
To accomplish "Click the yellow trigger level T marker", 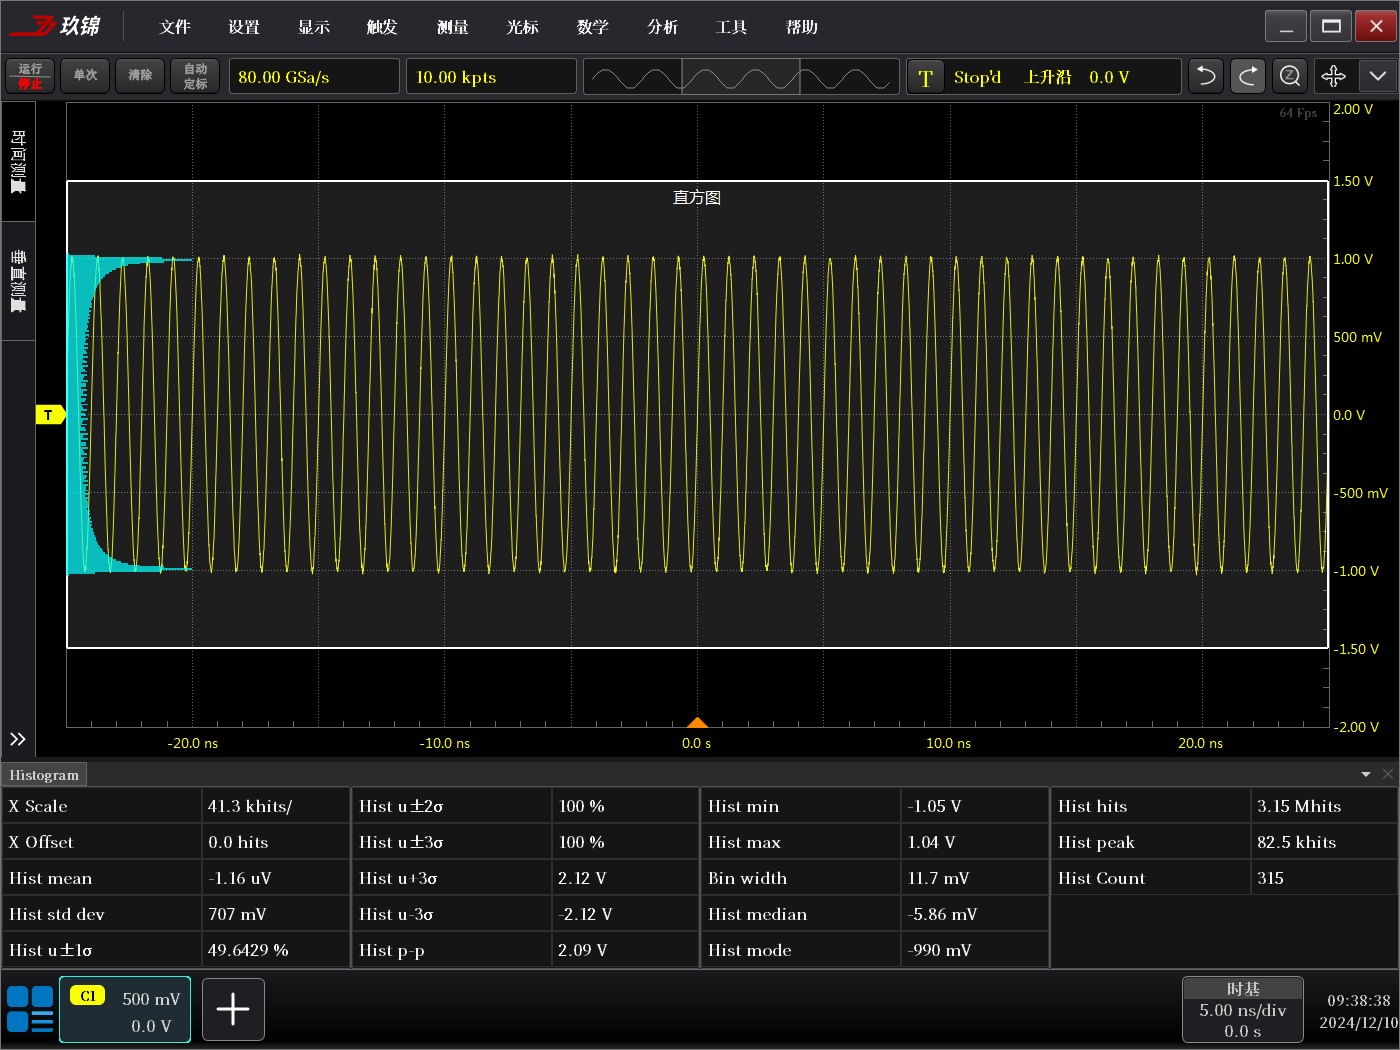I will pos(50,415).
